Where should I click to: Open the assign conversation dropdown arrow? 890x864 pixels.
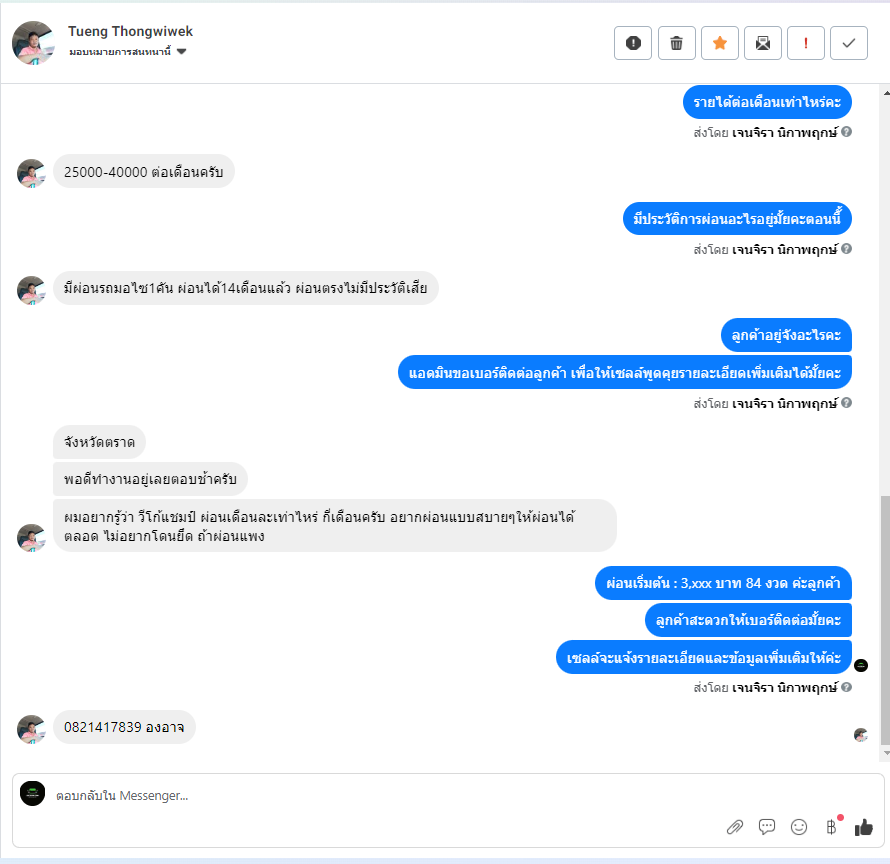[x=182, y=52]
